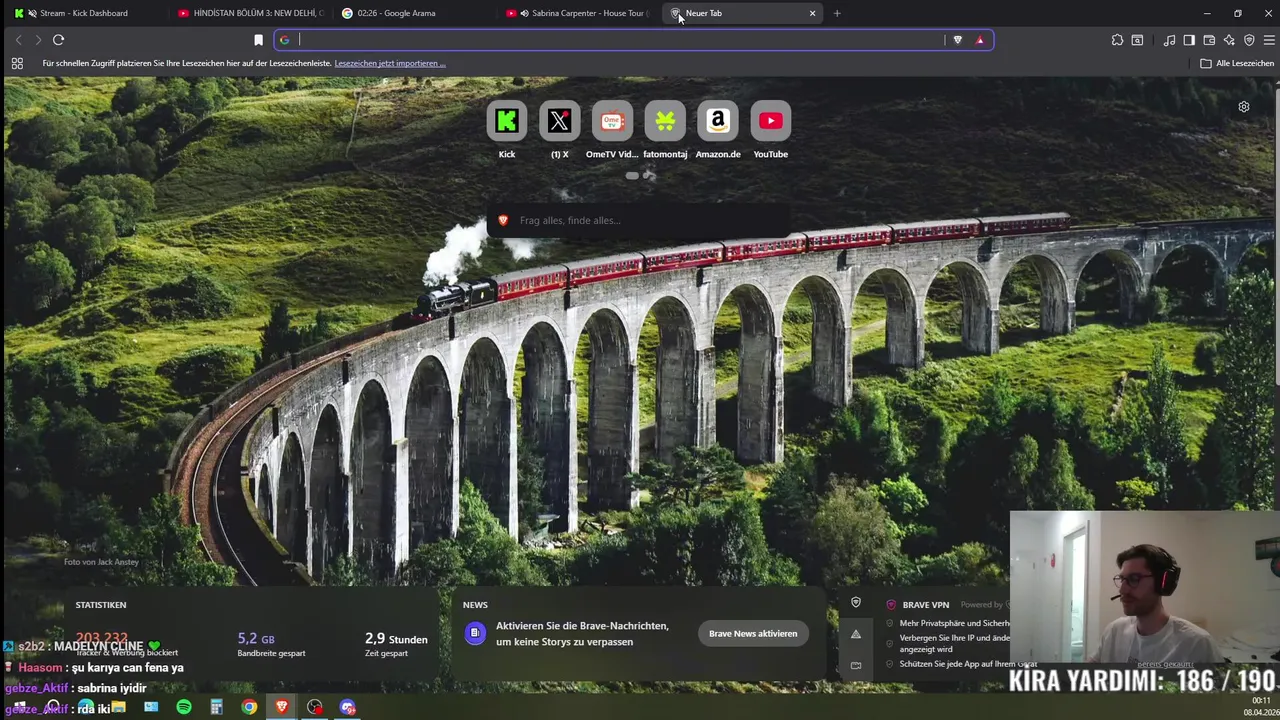Switch to the Sabrina Carpenter House Tour tab
This screenshot has height=720, width=1280.
[x=580, y=13]
